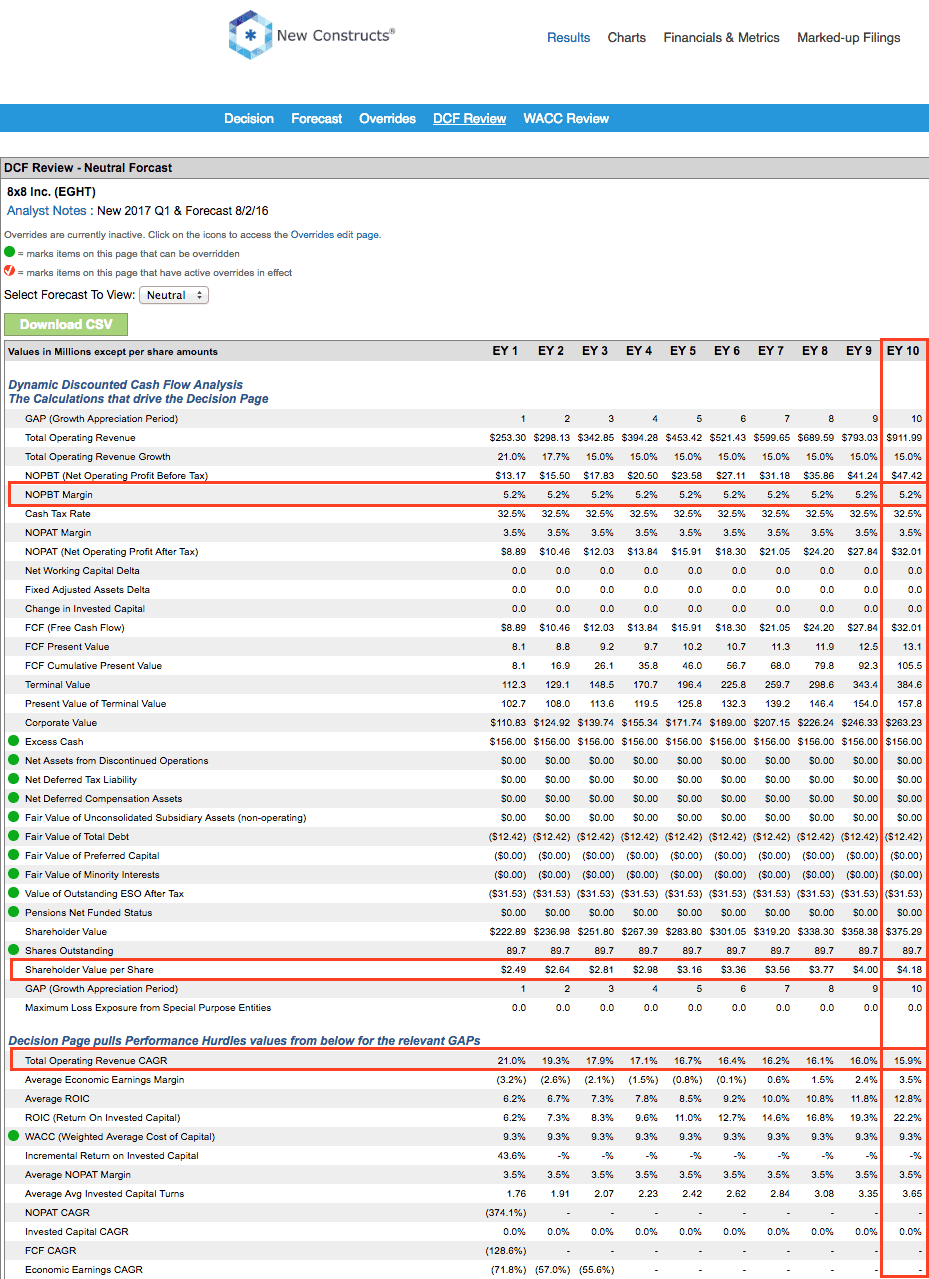Click override dot for Net Deferred Tax Liability

tap(13, 779)
